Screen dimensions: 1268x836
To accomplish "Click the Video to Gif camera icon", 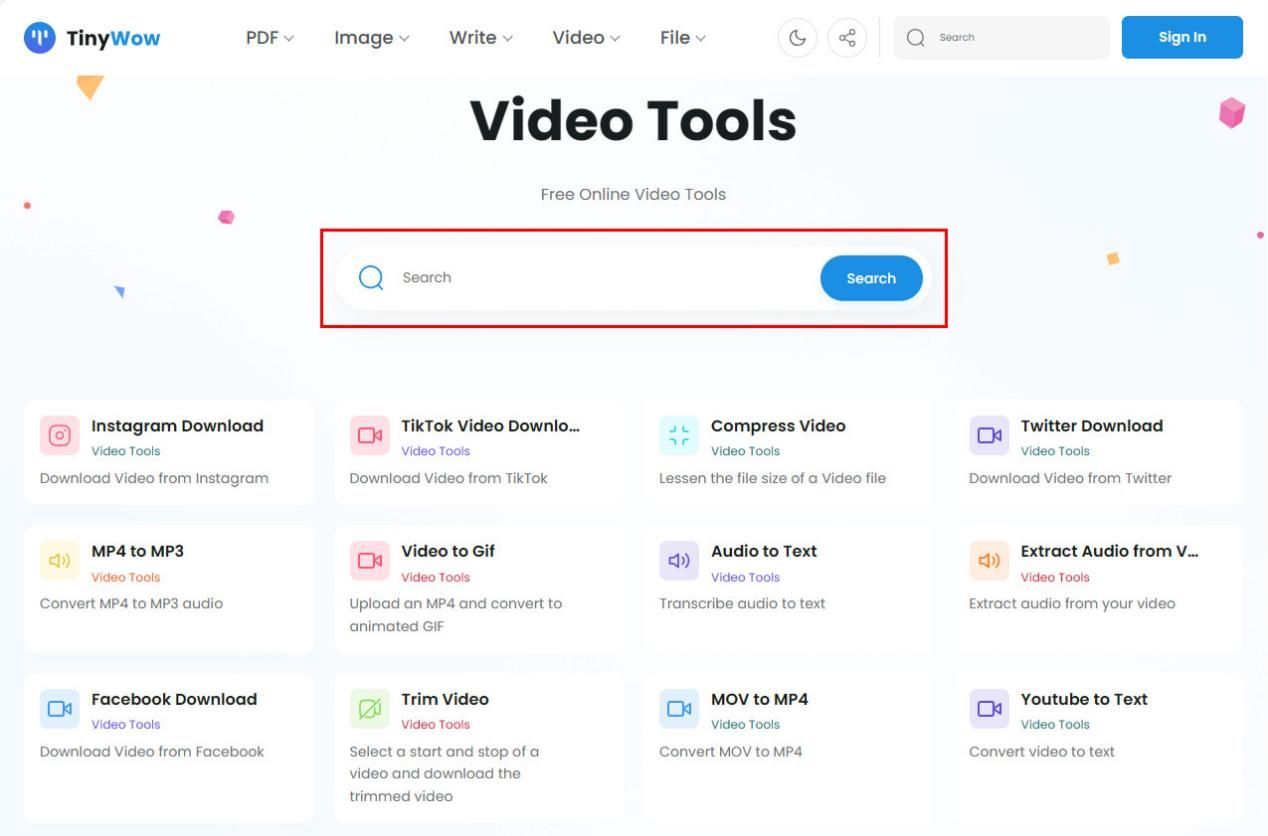I will tap(370, 561).
